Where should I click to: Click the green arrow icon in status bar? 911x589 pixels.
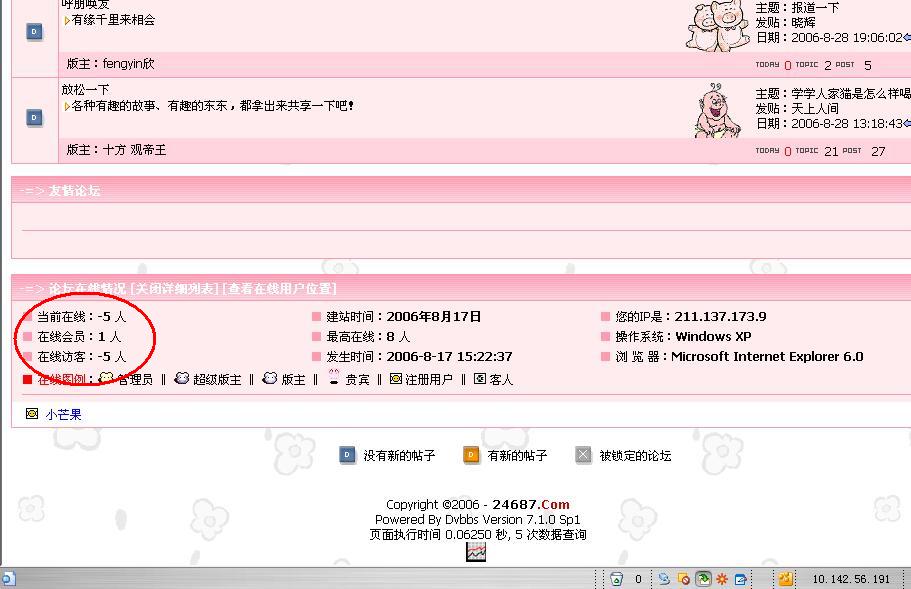703,579
